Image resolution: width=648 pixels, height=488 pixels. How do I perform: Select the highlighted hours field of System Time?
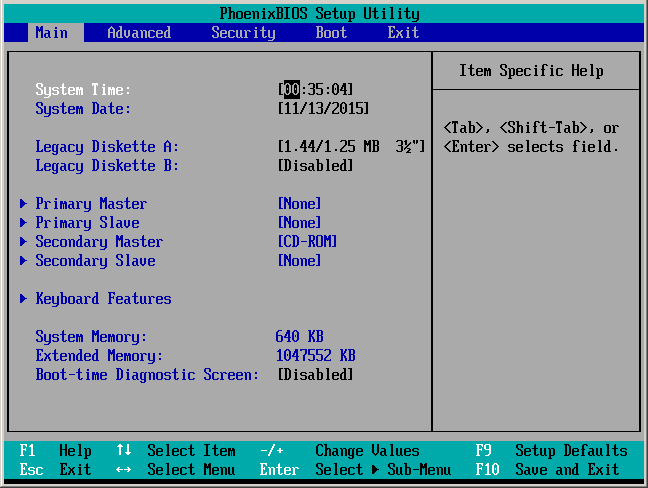pyautogui.click(x=292, y=89)
